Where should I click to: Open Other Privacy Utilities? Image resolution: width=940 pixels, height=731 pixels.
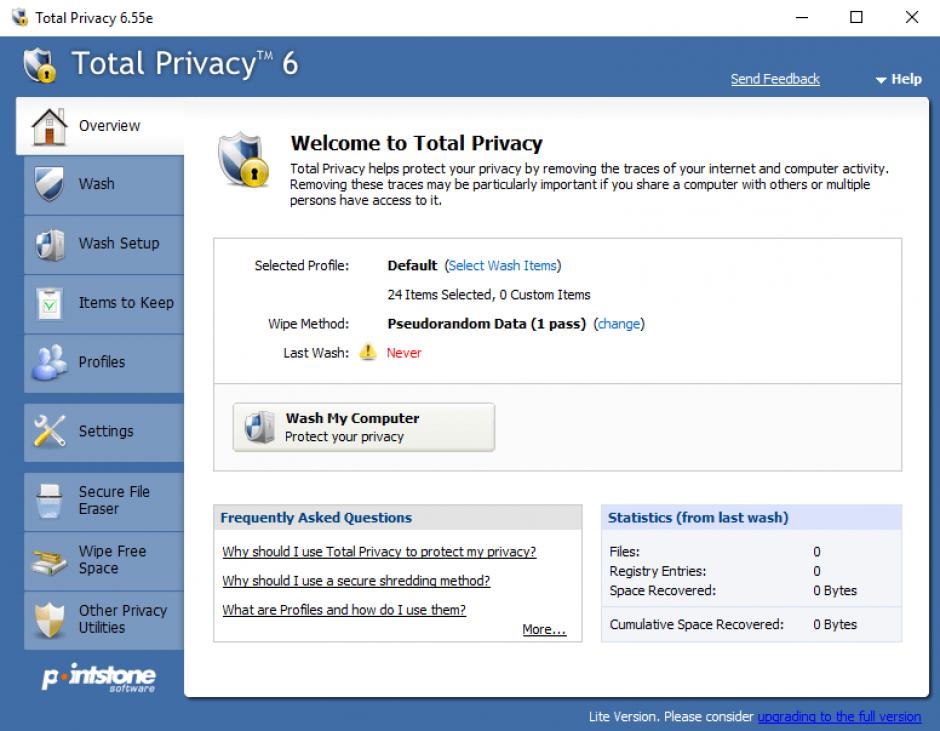104,619
